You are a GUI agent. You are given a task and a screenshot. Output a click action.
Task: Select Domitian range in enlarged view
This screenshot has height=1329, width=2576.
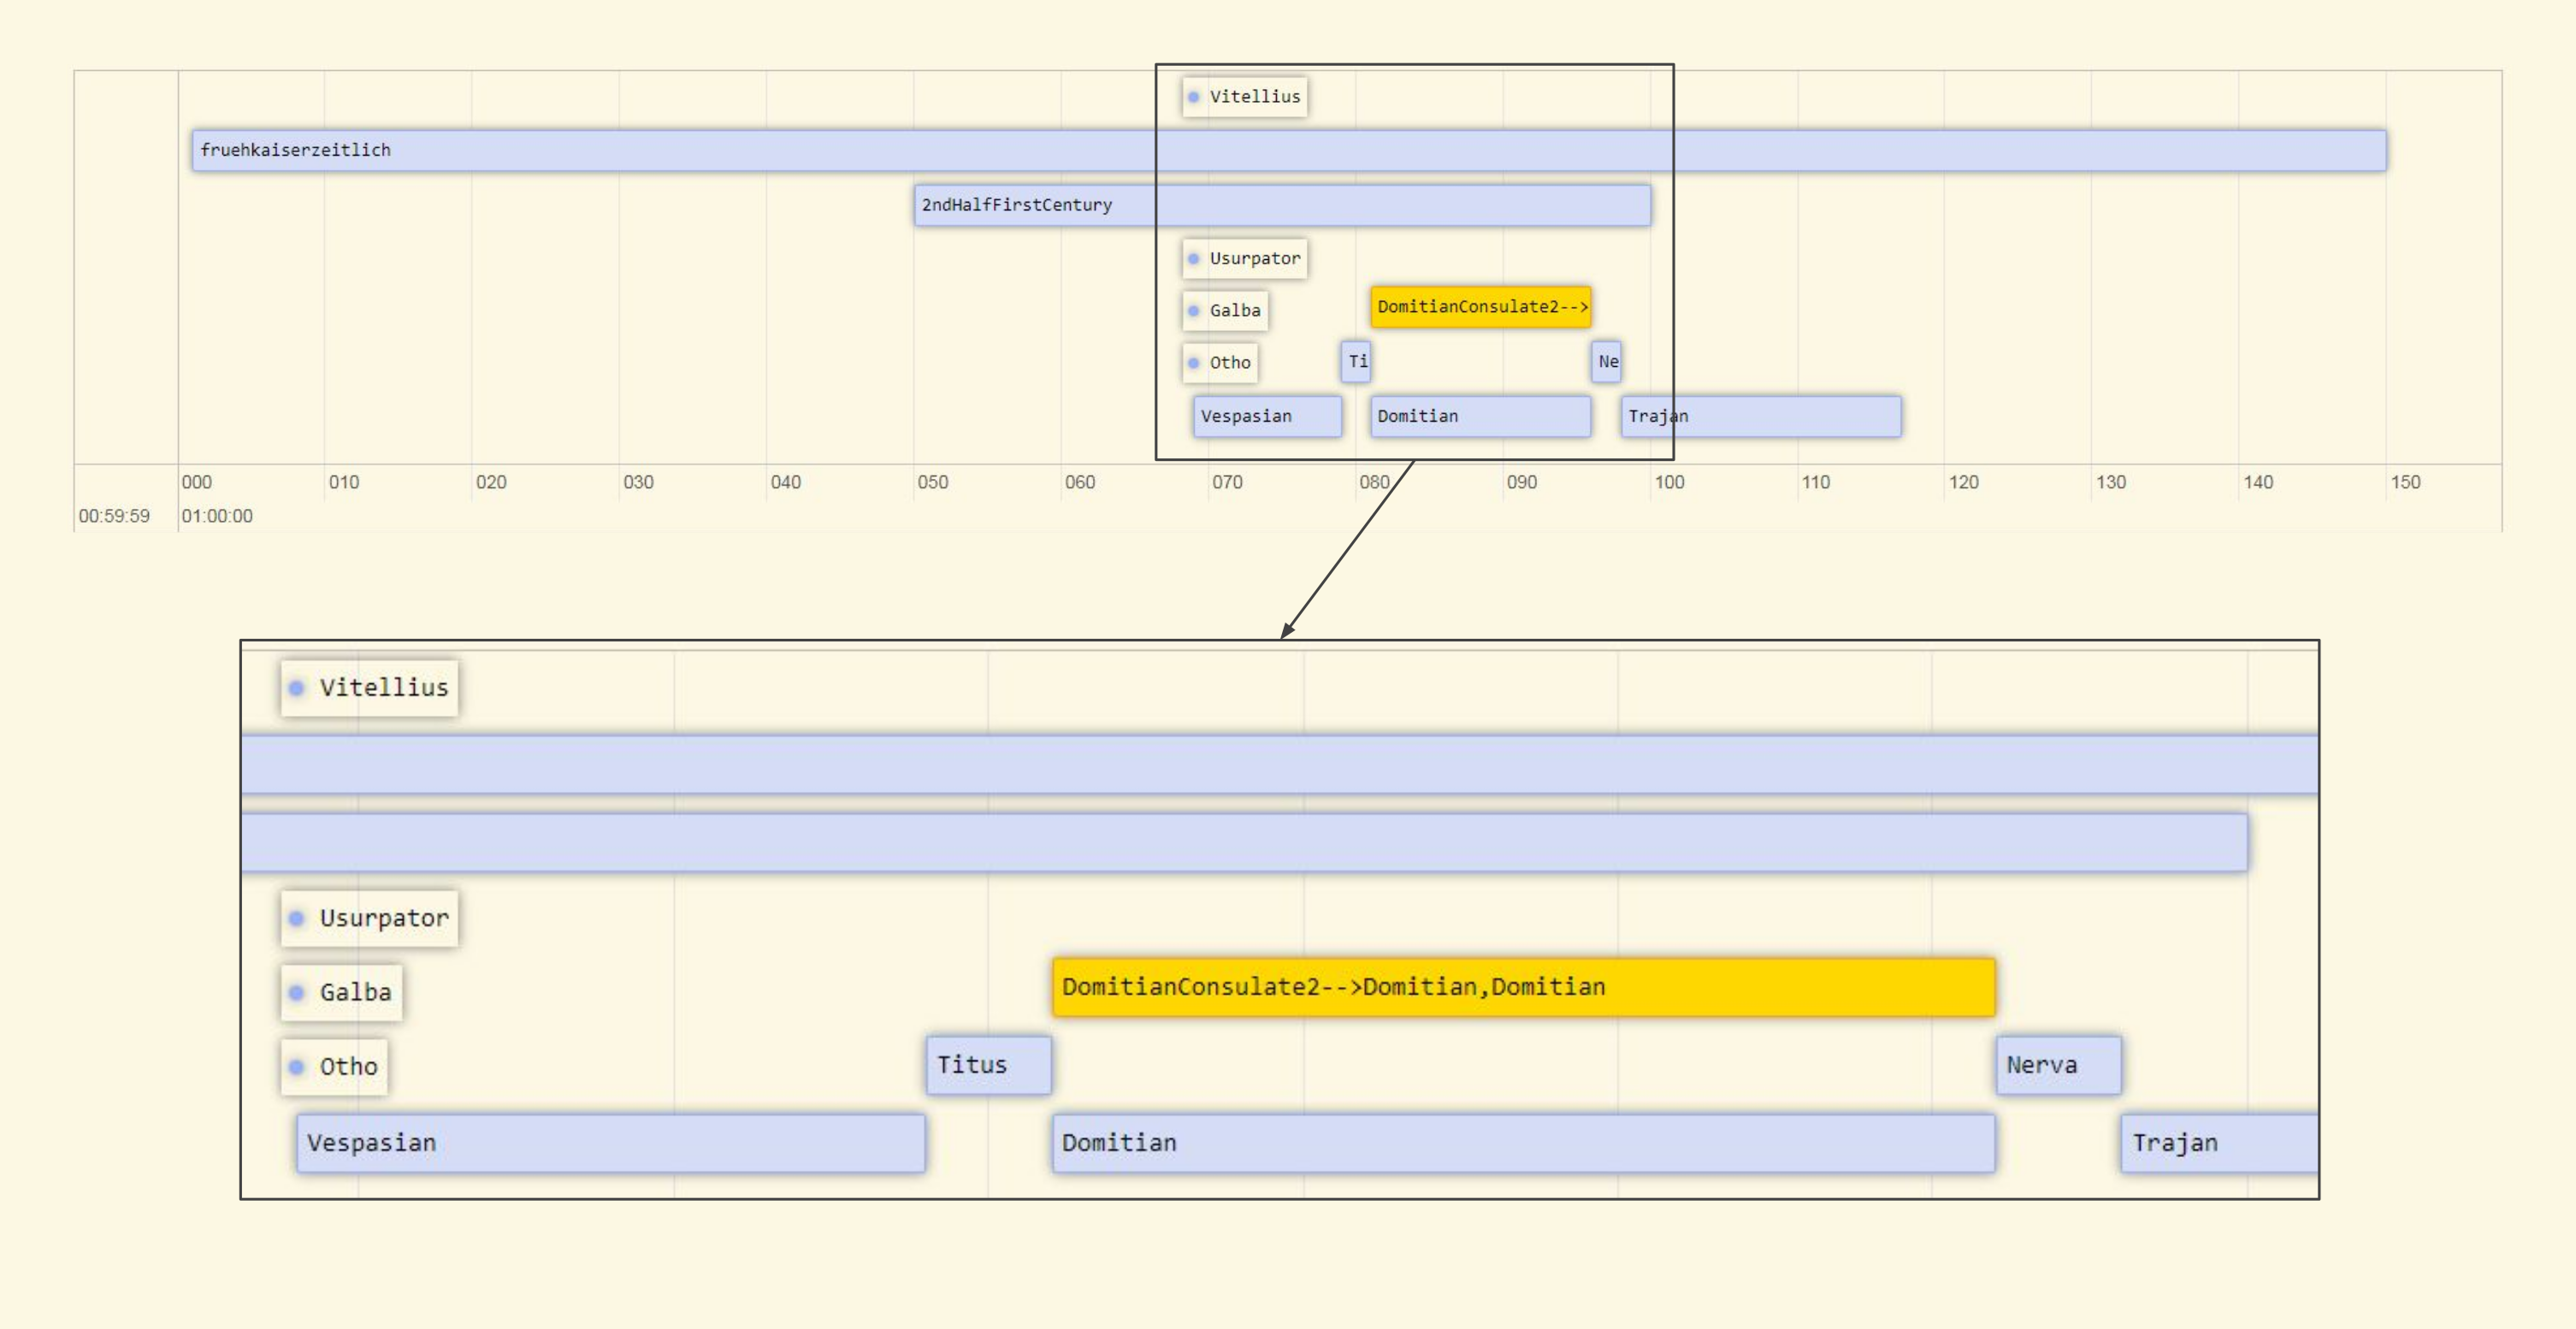point(1524,1143)
